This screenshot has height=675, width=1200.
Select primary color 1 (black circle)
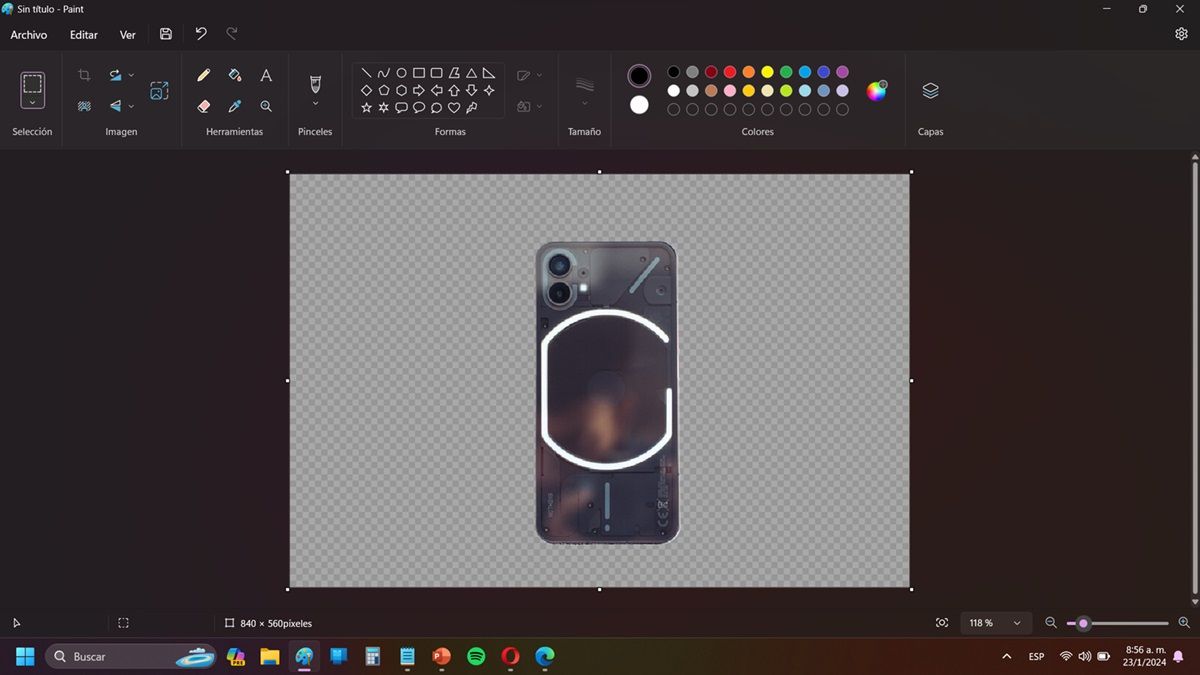[x=639, y=76]
